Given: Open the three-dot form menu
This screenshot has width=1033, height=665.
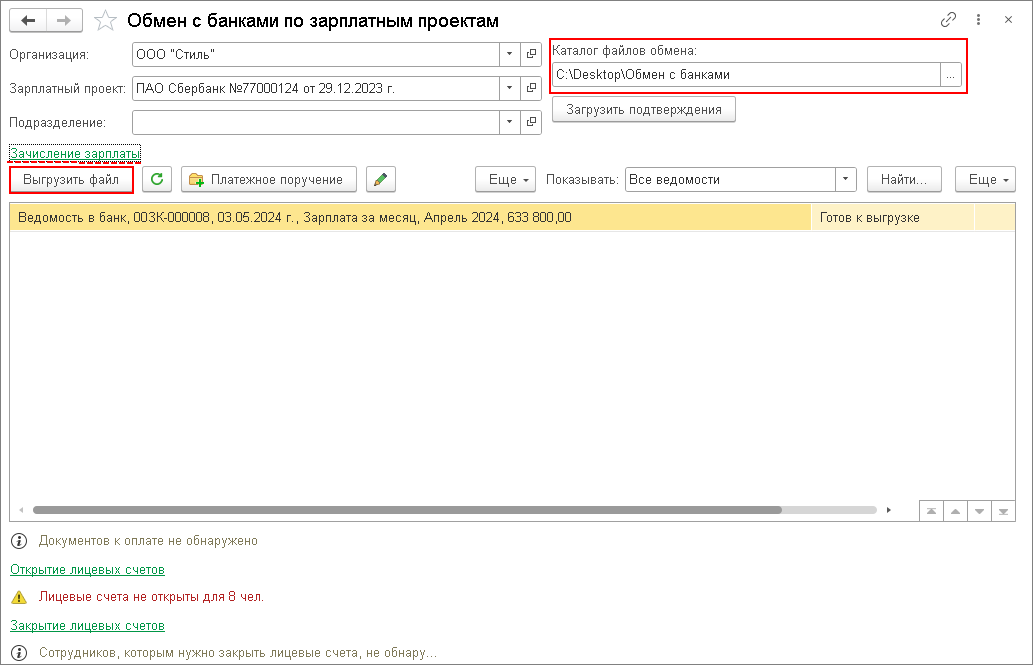Looking at the screenshot, I should click(978, 20).
